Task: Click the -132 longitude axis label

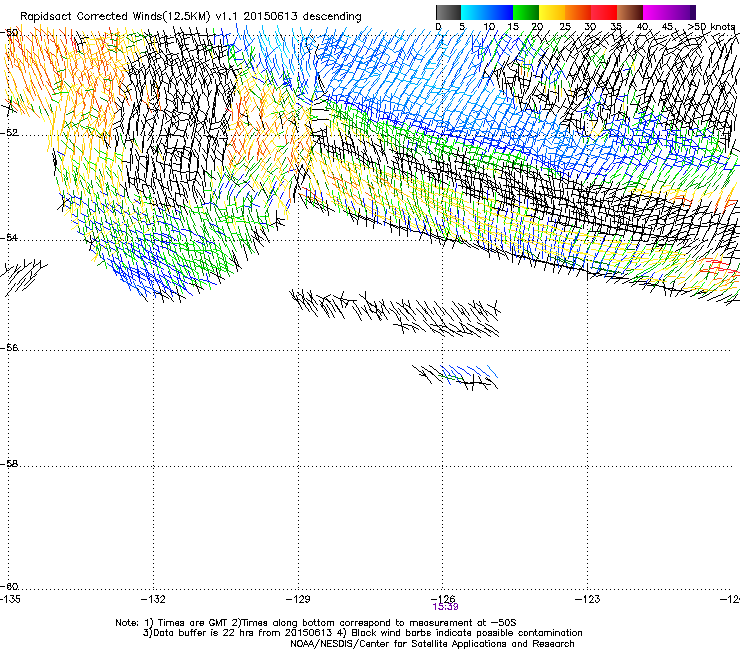Action: click(x=153, y=599)
